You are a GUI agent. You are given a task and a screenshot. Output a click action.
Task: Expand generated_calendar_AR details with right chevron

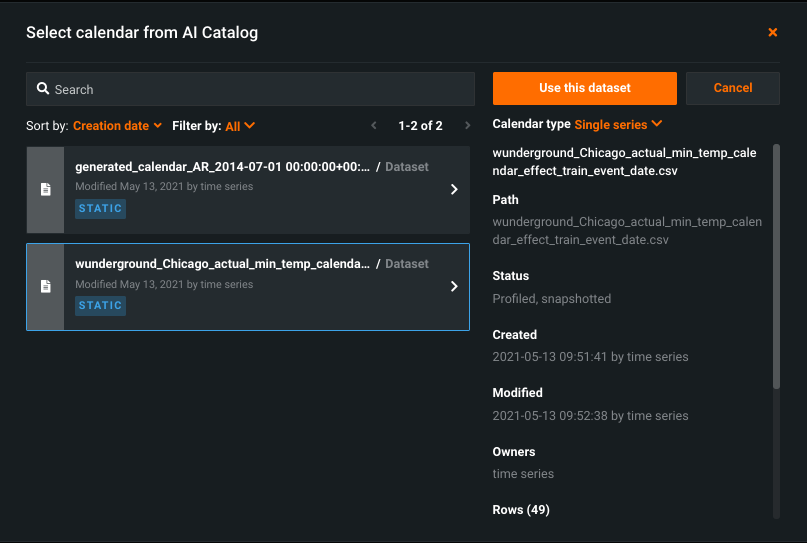[454, 190]
